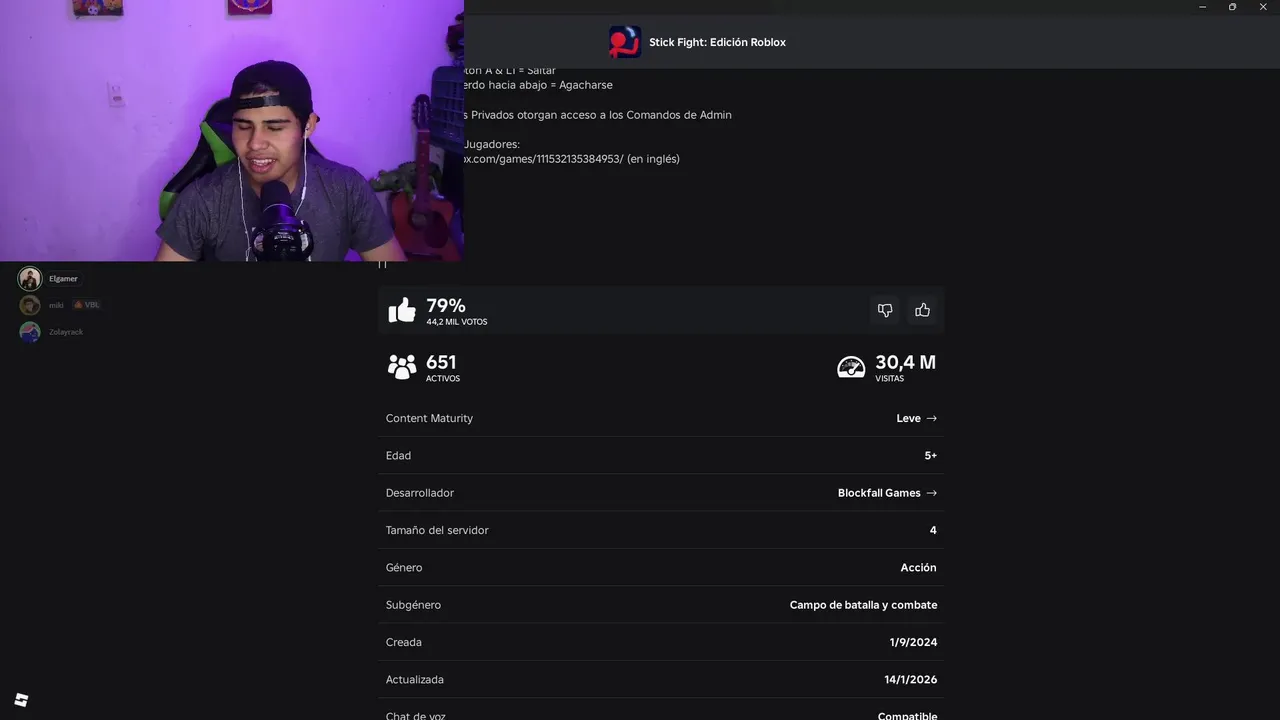Click the Comandos de Admin description line
This screenshot has width=1280, height=720.
(598, 115)
